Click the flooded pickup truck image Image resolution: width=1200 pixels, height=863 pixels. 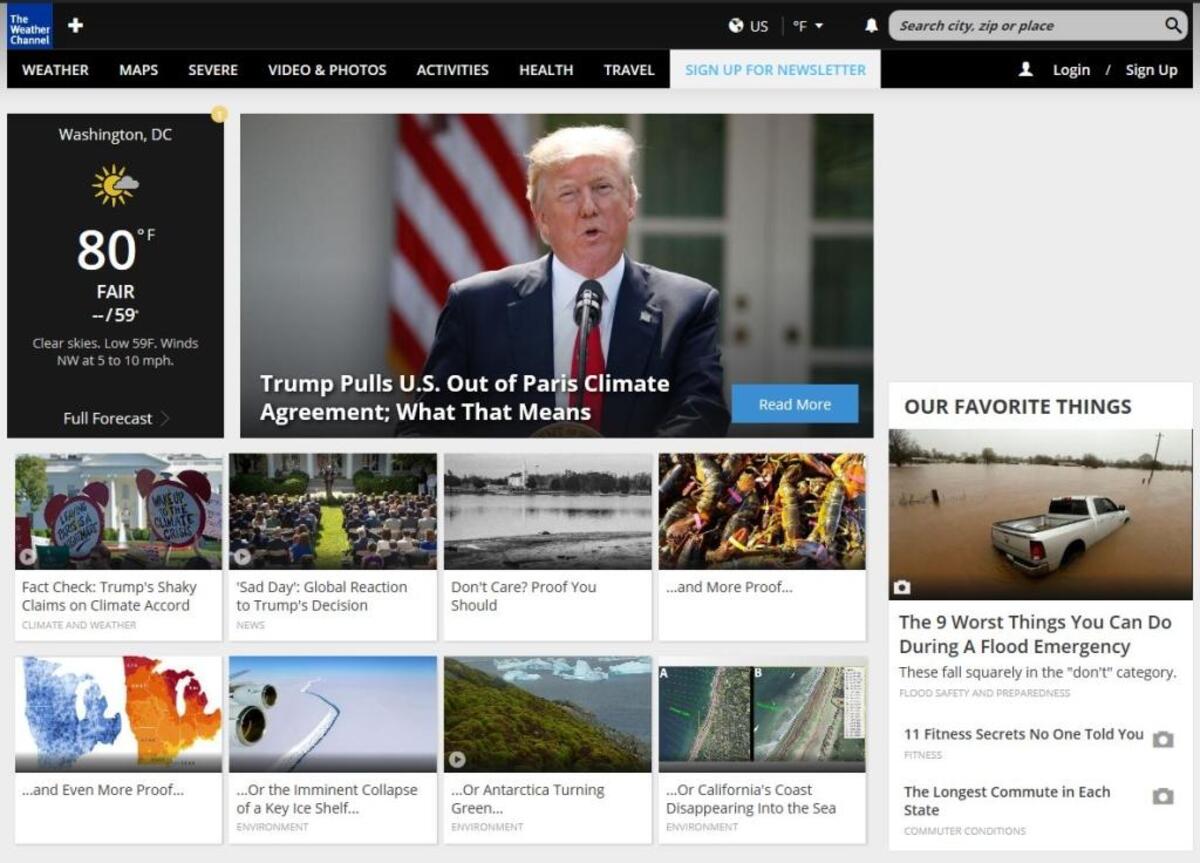click(1040, 514)
